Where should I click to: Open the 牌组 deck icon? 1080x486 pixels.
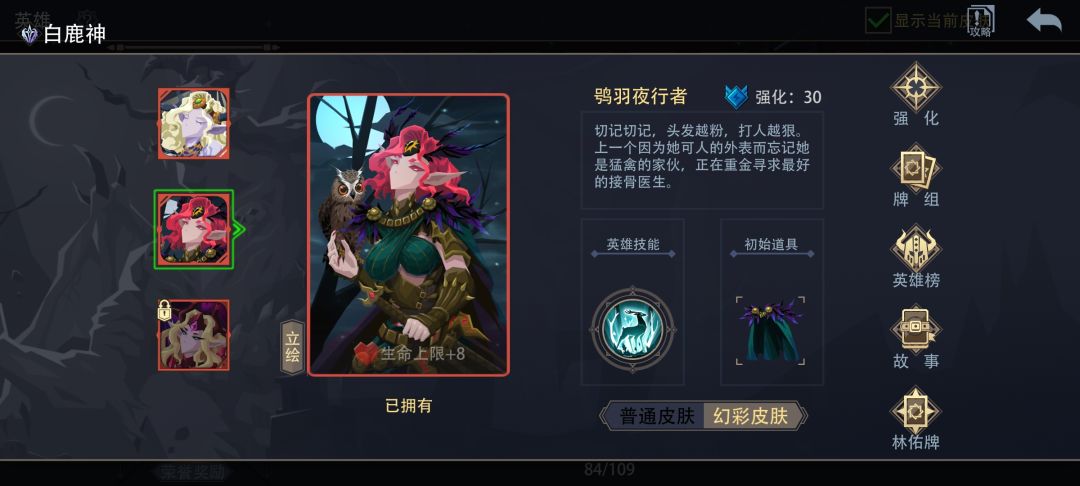(x=915, y=168)
